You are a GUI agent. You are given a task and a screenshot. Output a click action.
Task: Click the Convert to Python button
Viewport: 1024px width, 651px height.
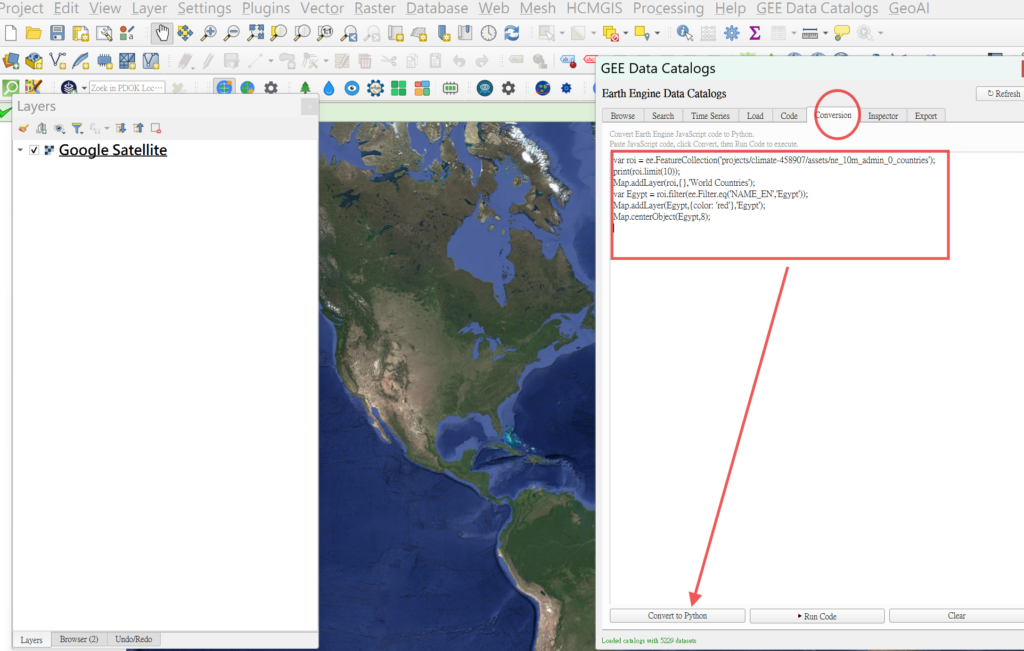[677, 616]
